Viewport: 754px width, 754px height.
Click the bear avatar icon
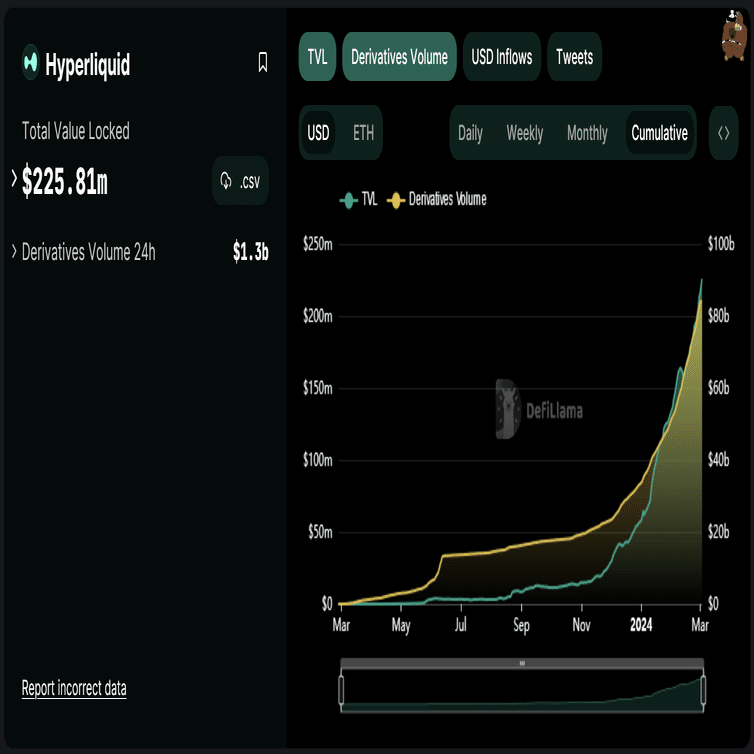tap(734, 36)
